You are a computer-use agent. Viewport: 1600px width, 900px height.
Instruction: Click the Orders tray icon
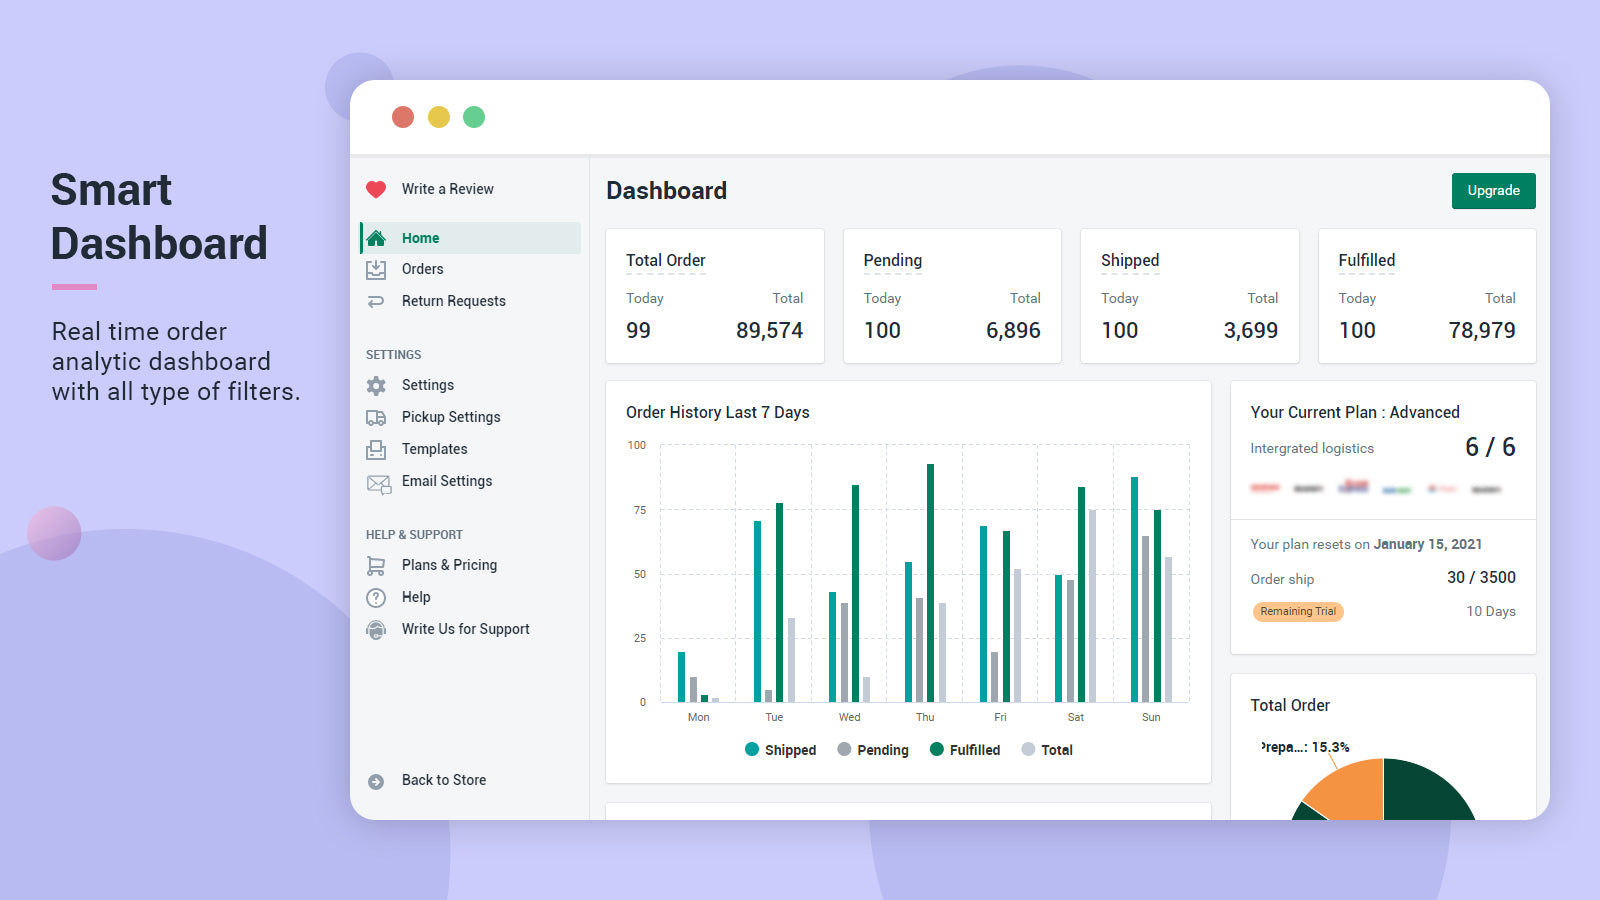click(376, 269)
